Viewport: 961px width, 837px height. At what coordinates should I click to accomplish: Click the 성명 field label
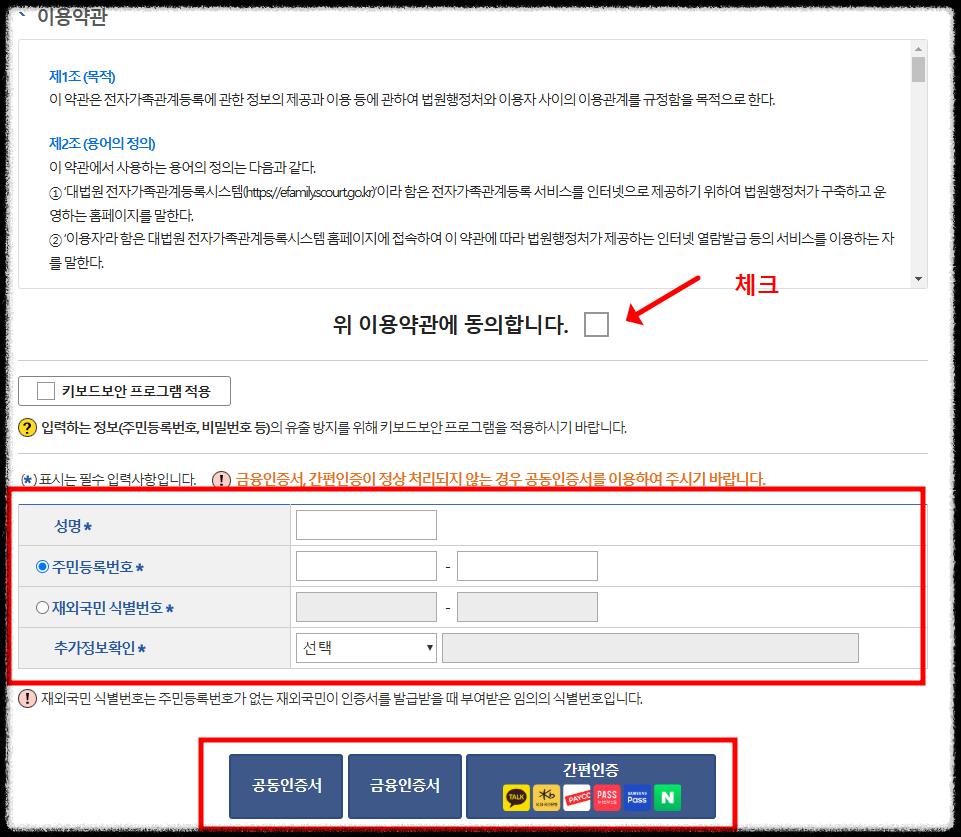pos(68,526)
